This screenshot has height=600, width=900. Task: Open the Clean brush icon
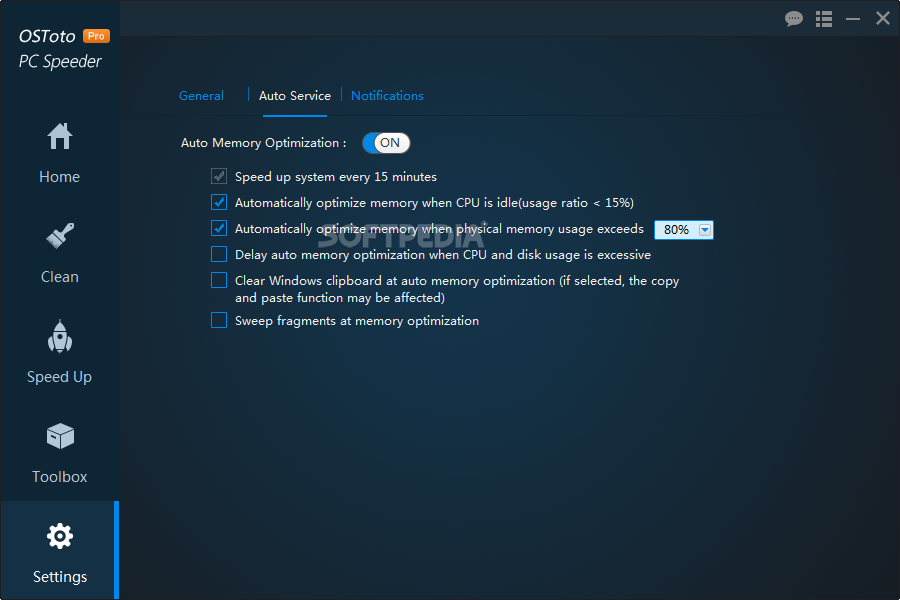[60, 236]
